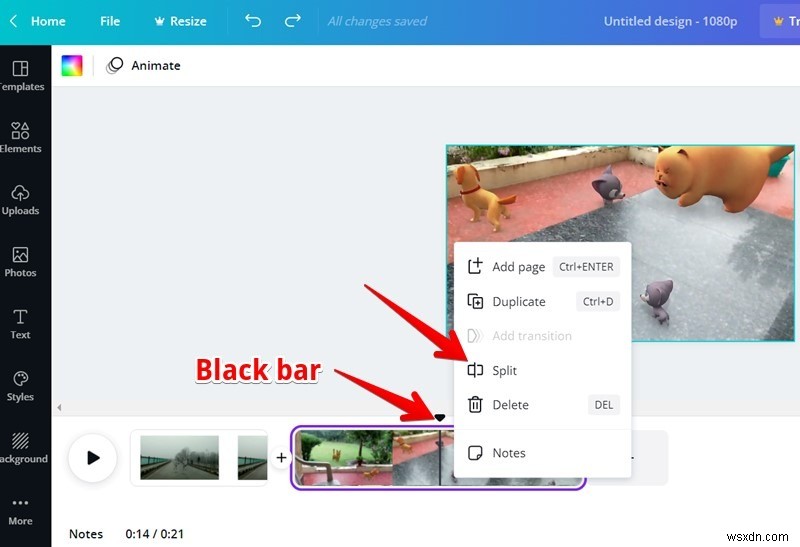
Task: Click the 0:14 / 0:21 time display
Action: pyautogui.click(x=155, y=534)
